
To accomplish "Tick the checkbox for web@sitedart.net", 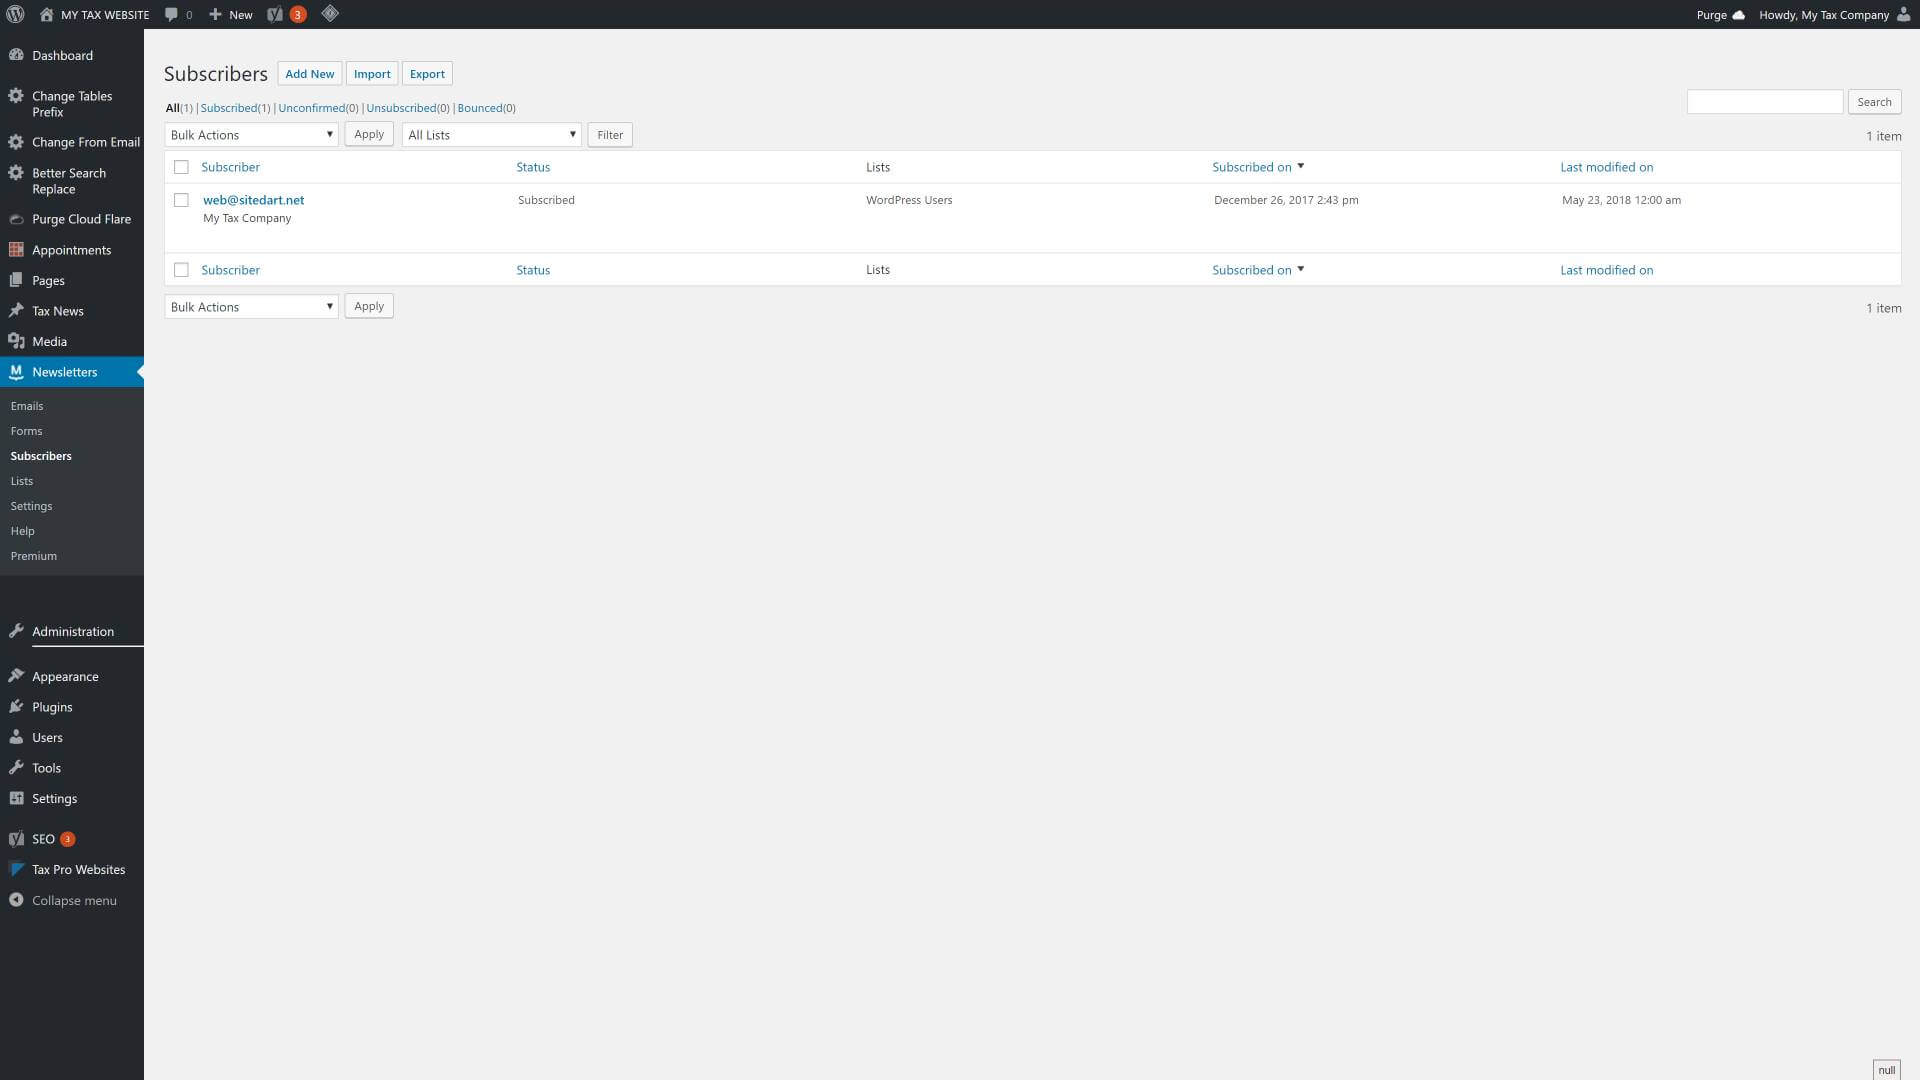I will coord(181,200).
